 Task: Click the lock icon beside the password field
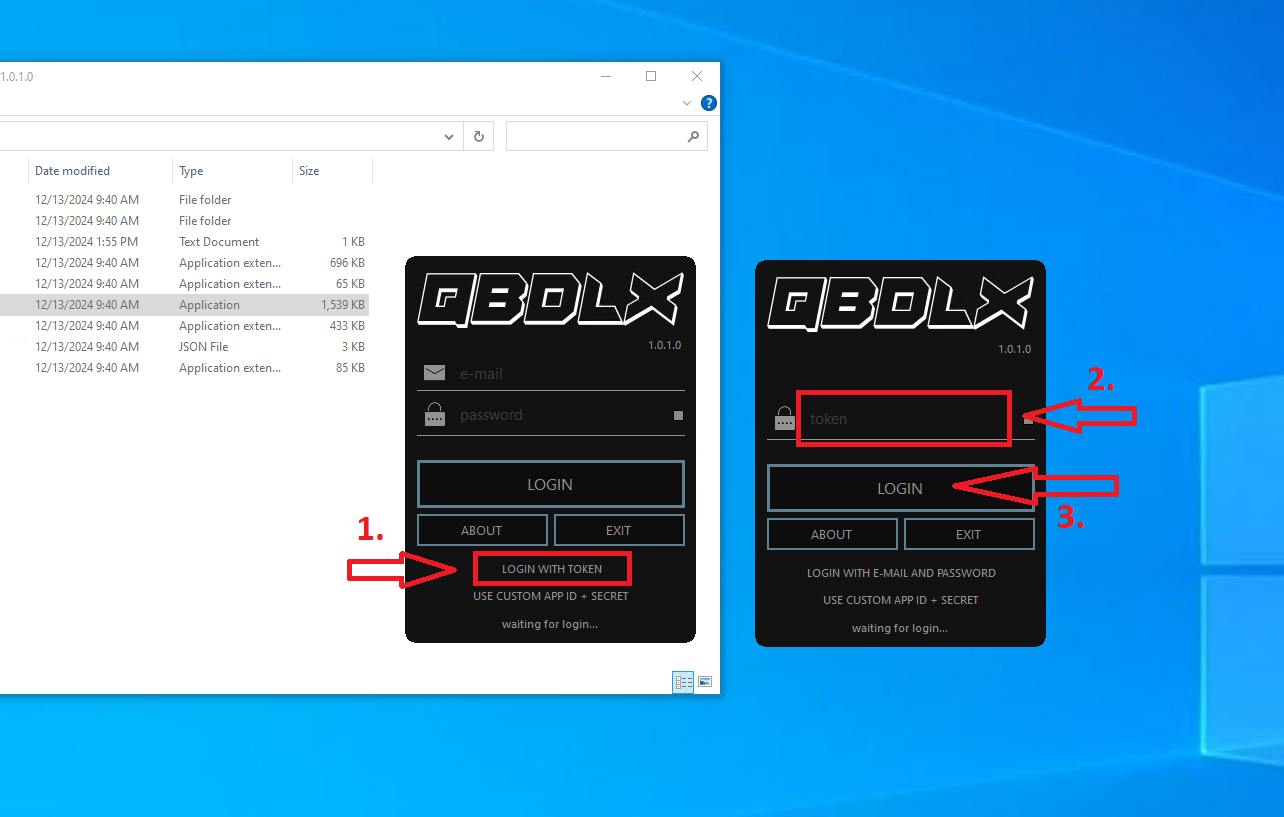pos(434,415)
